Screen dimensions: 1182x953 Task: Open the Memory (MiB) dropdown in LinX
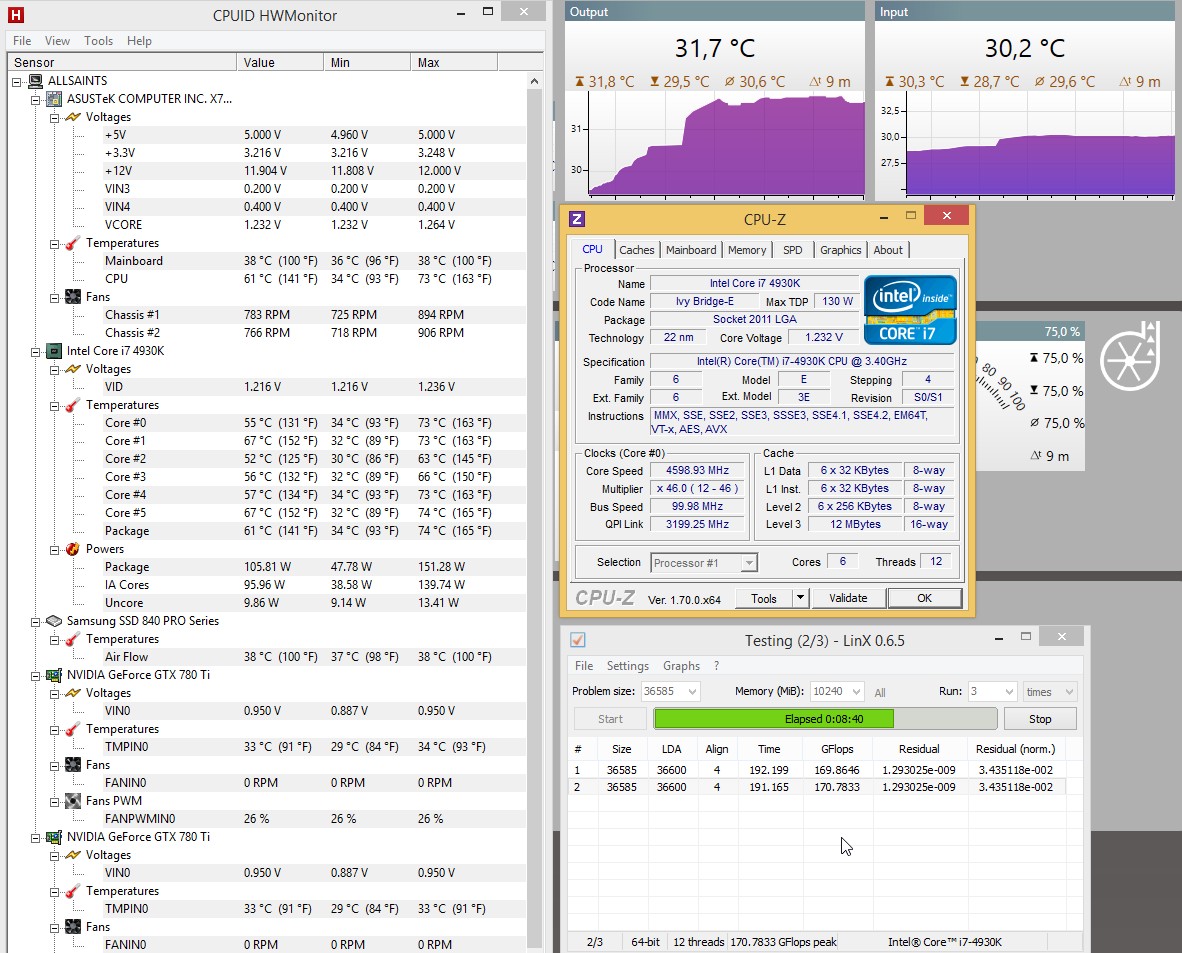pos(856,691)
